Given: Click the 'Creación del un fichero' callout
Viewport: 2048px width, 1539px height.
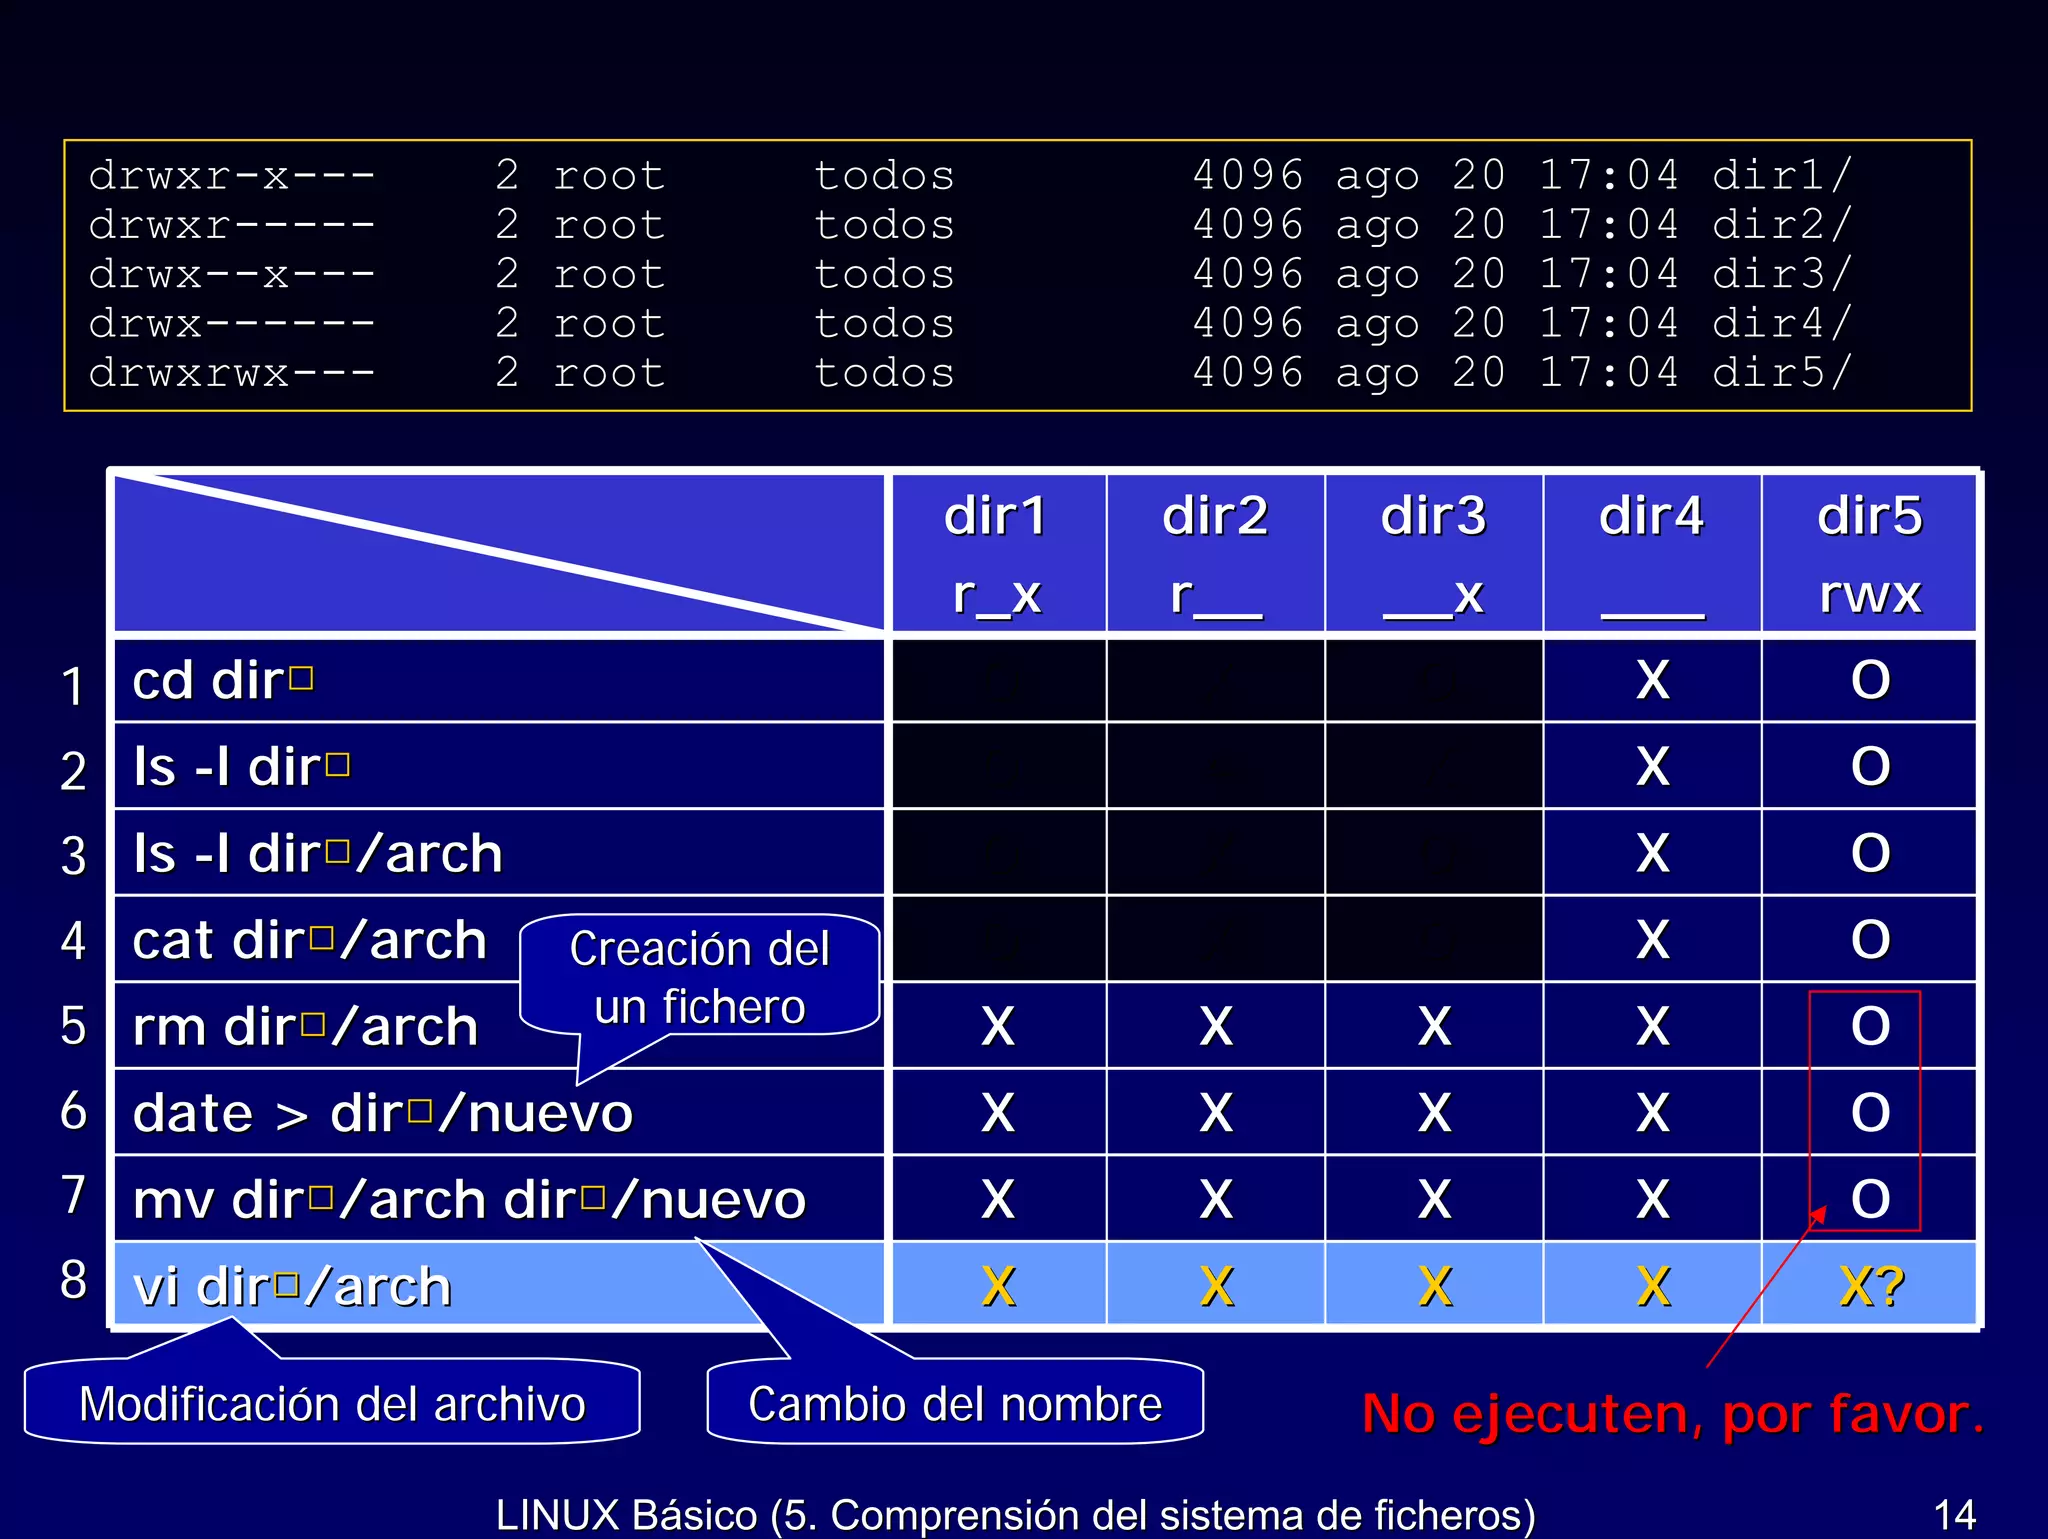Looking at the screenshot, I should 699,976.
